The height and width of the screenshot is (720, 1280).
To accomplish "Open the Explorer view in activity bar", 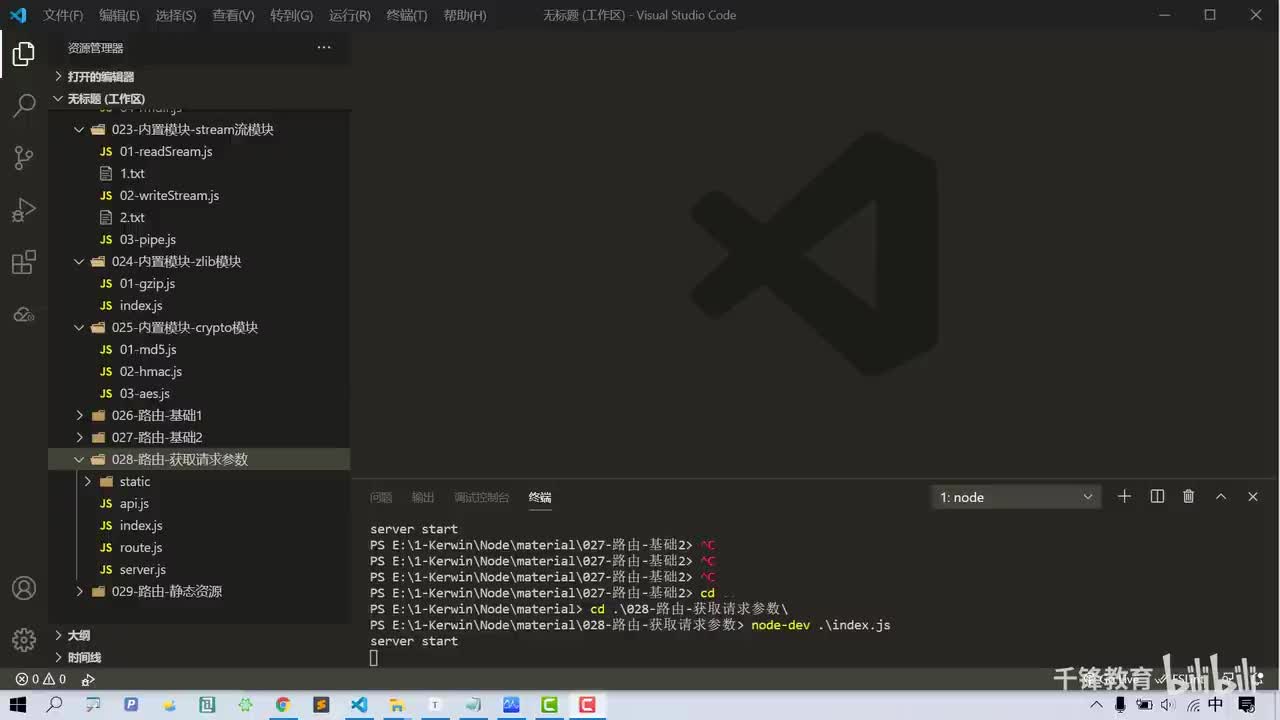I will [x=24, y=54].
